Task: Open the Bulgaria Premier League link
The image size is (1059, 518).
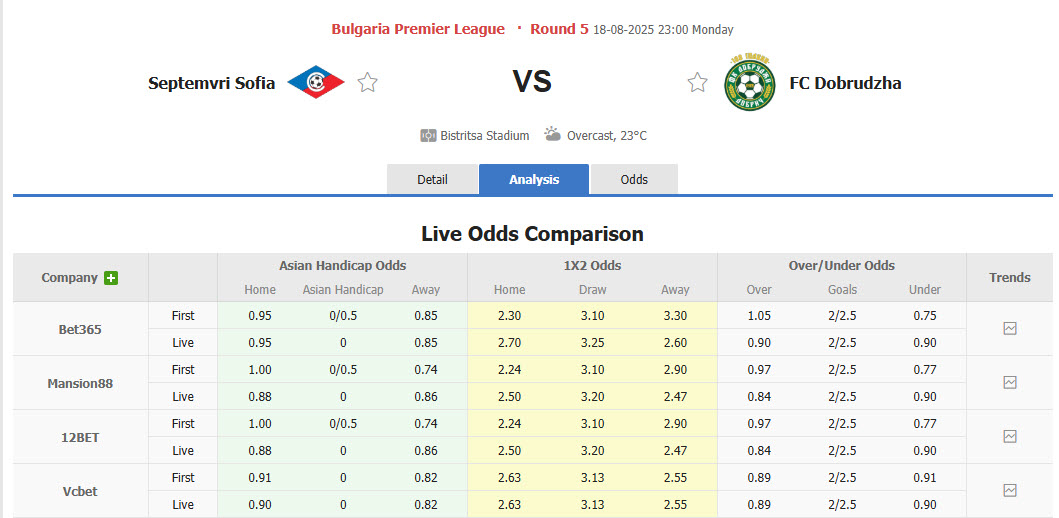Action: (x=418, y=29)
